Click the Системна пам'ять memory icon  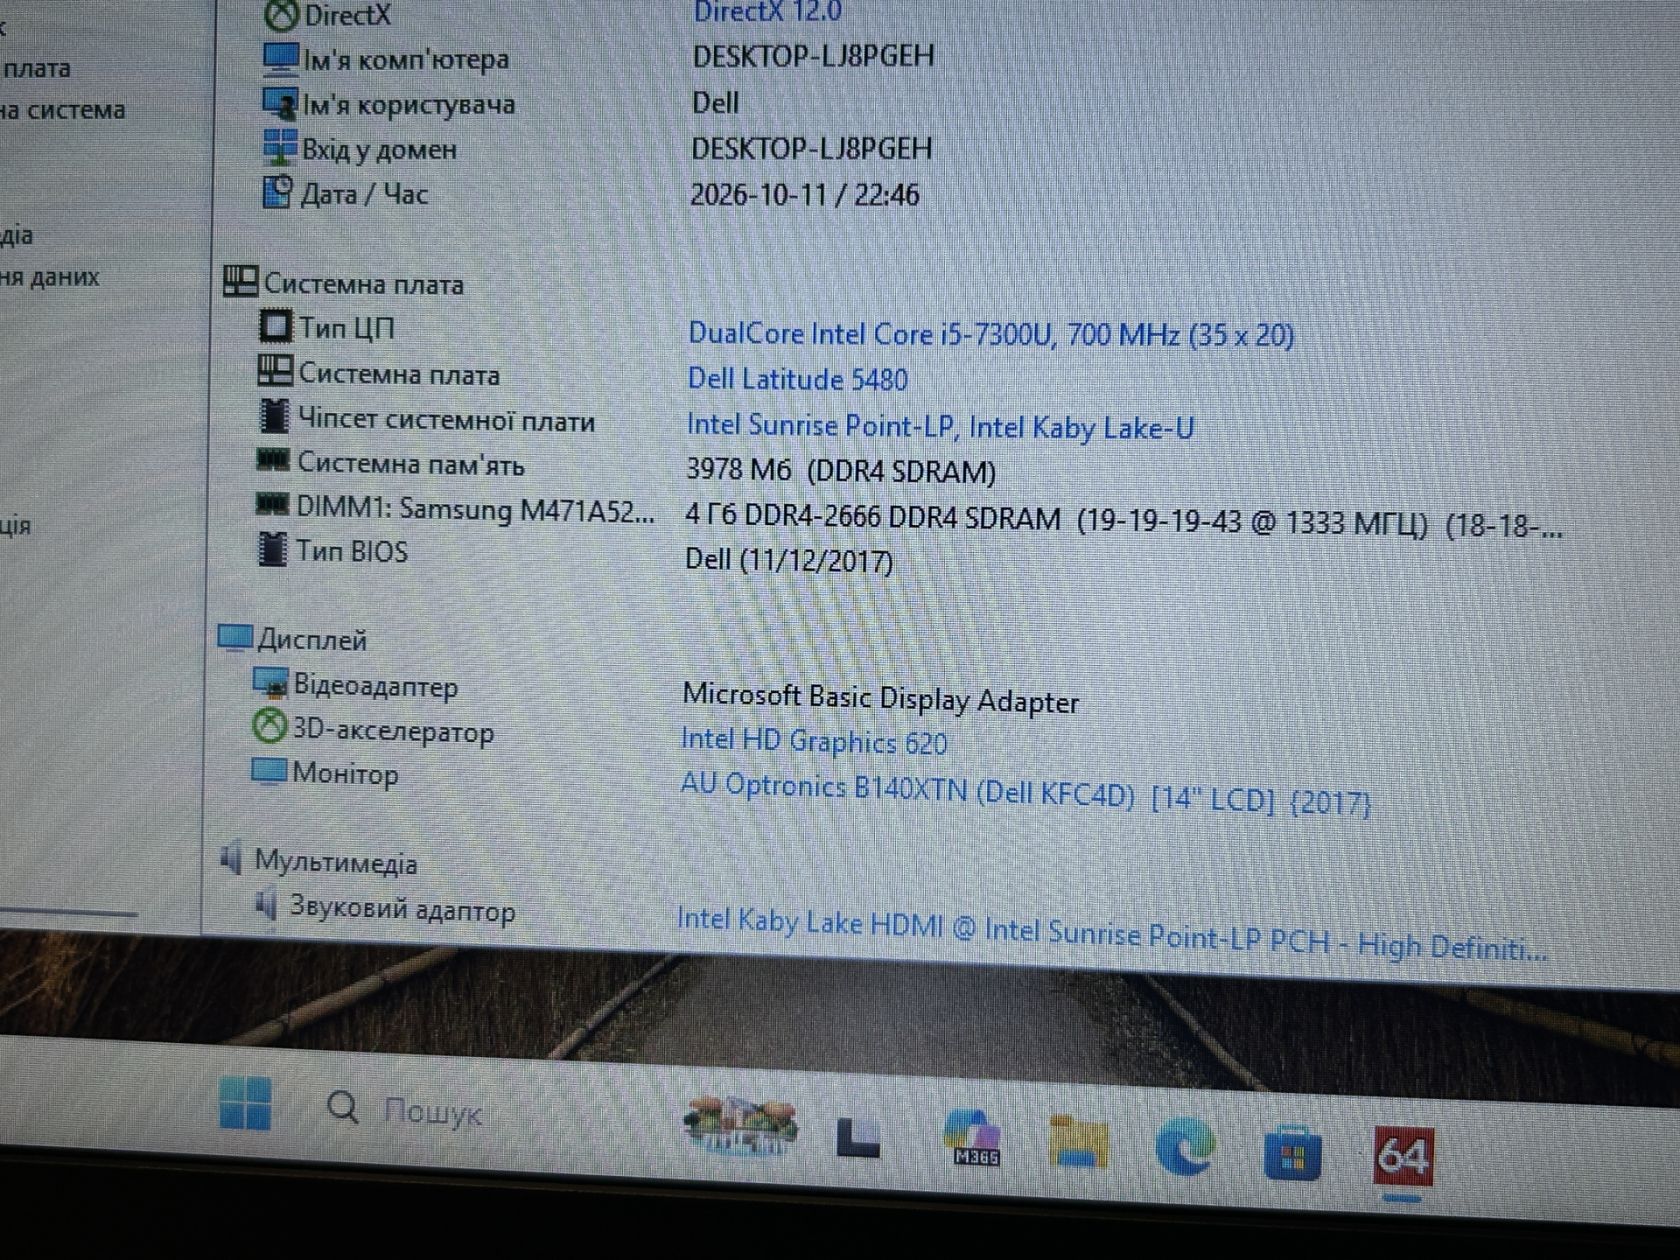[272, 461]
